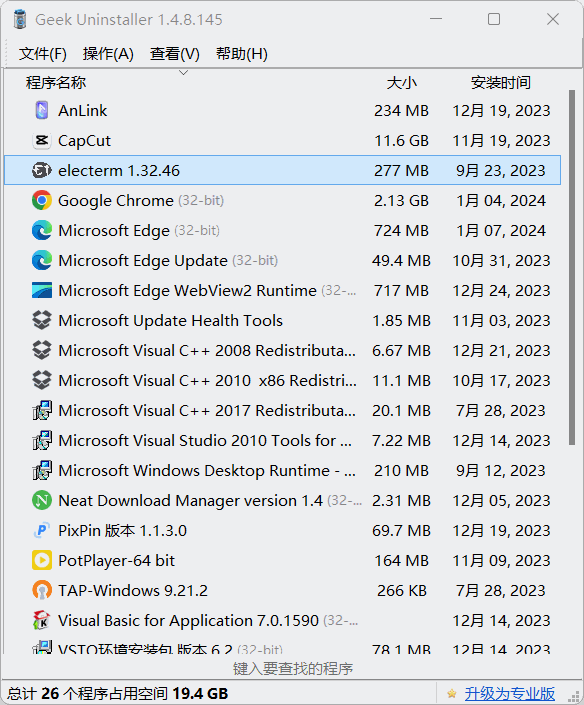Viewport: 584px width, 705px height.
Task: Open the 帮助(H) menu
Action: pos(241,54)
